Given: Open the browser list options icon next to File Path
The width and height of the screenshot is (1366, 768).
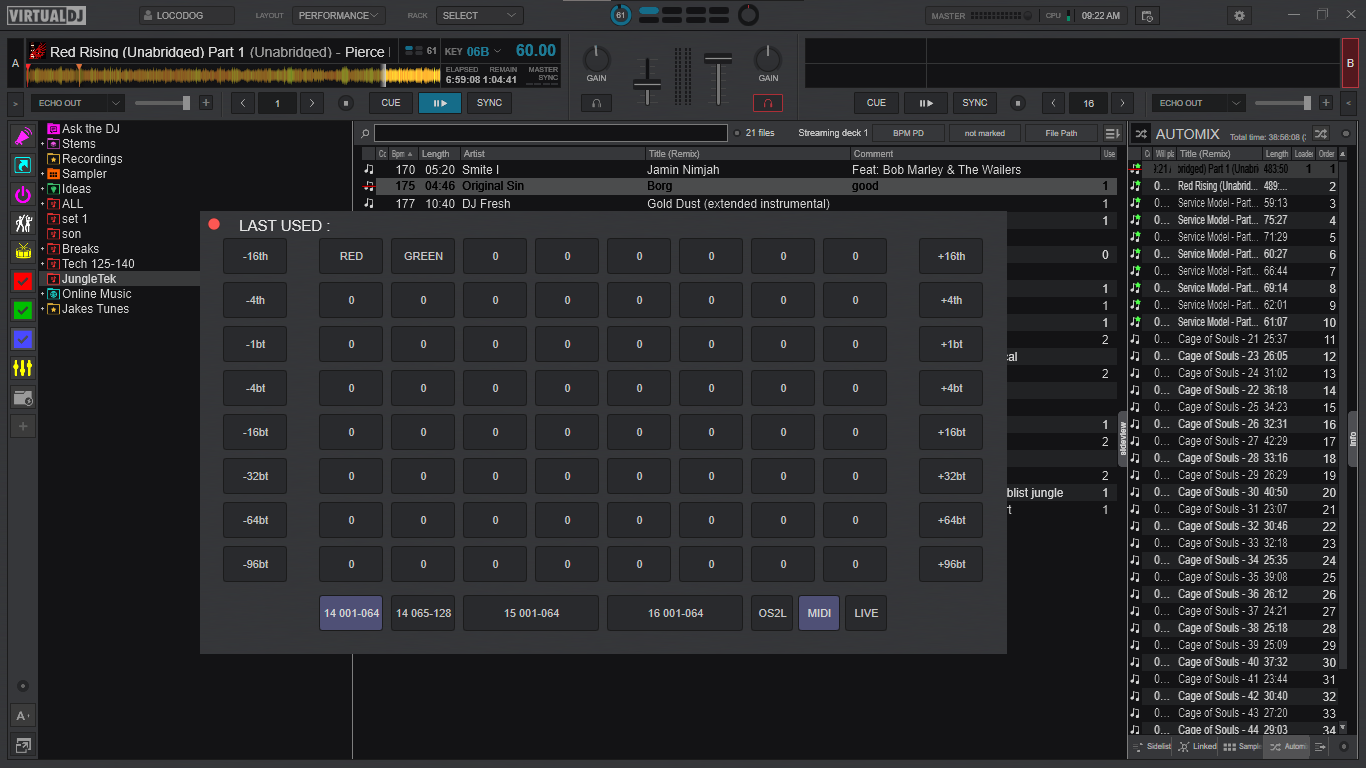Looking at the screenshot, I should [1112, 133].
